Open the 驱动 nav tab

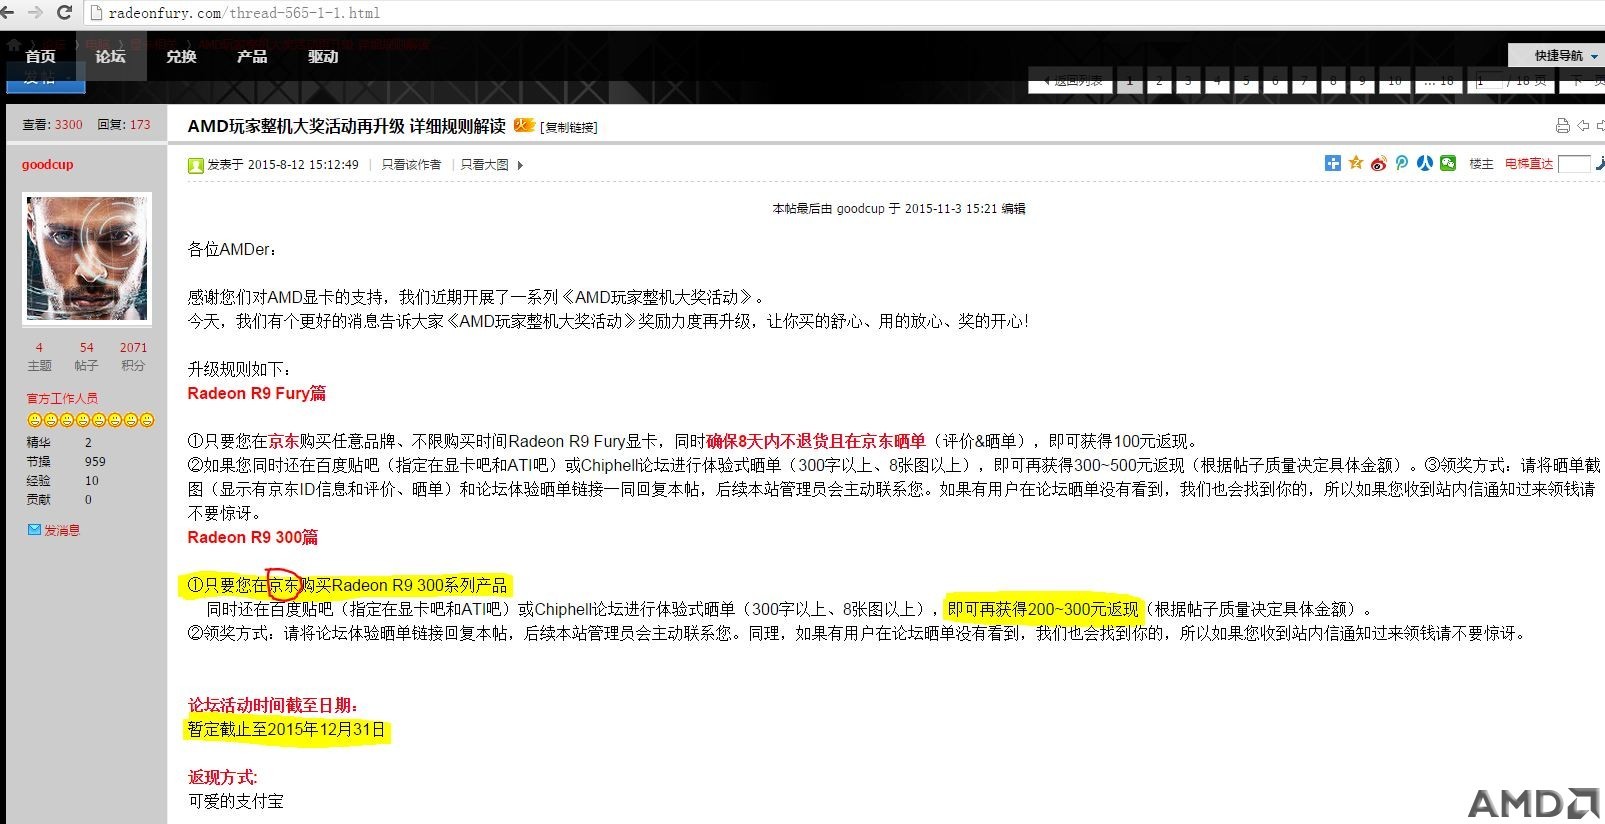click(323, 57)
